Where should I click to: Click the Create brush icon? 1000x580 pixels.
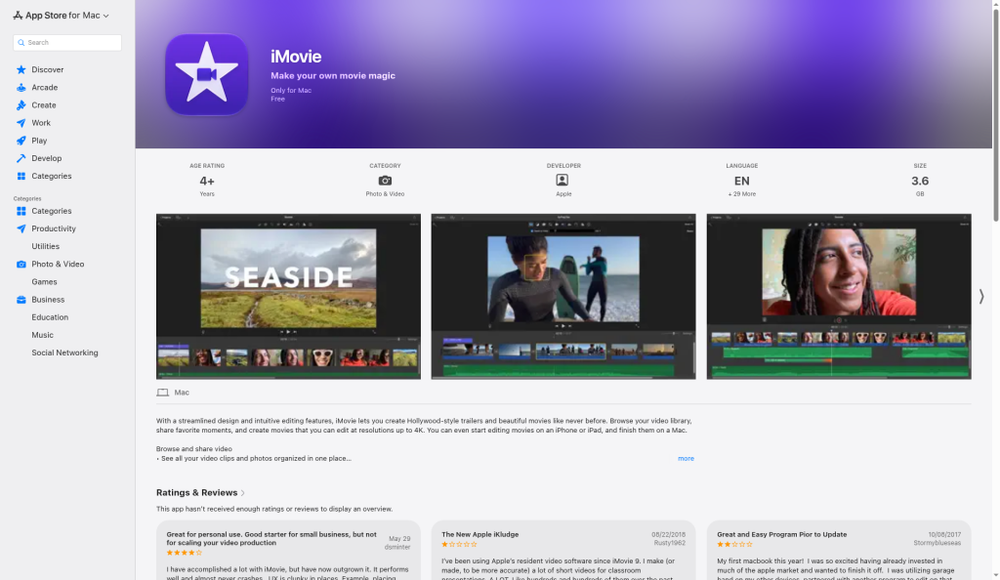(x=21, y=105)
